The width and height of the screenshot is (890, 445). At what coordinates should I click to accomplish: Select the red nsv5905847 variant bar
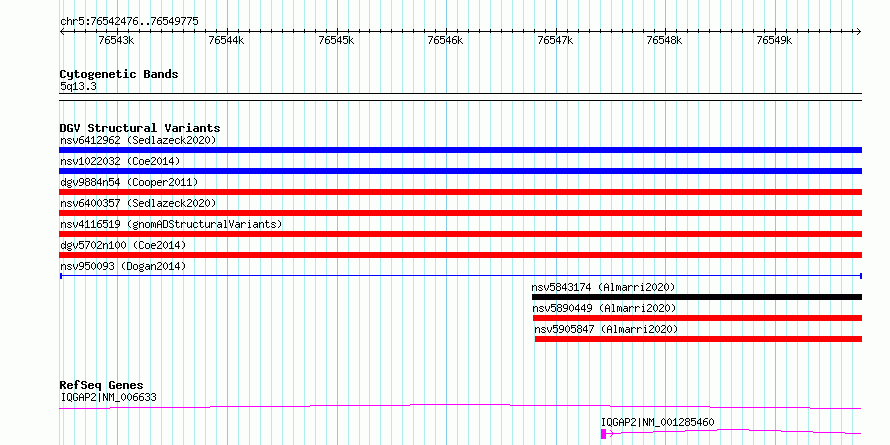(698, 339)
